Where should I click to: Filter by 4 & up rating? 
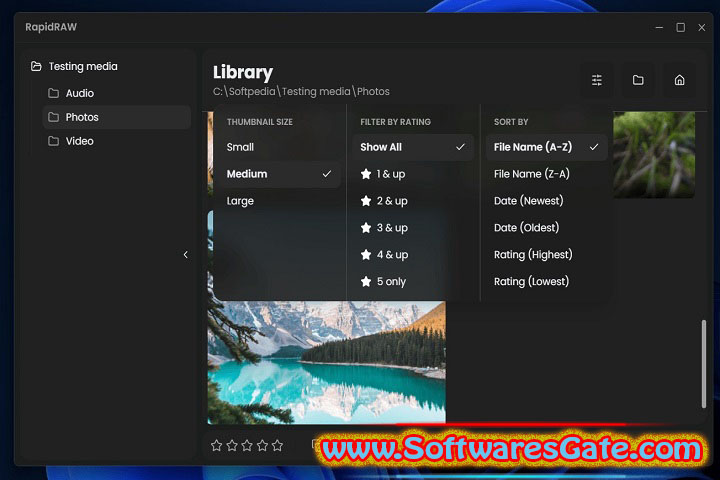tap(413, 254)
